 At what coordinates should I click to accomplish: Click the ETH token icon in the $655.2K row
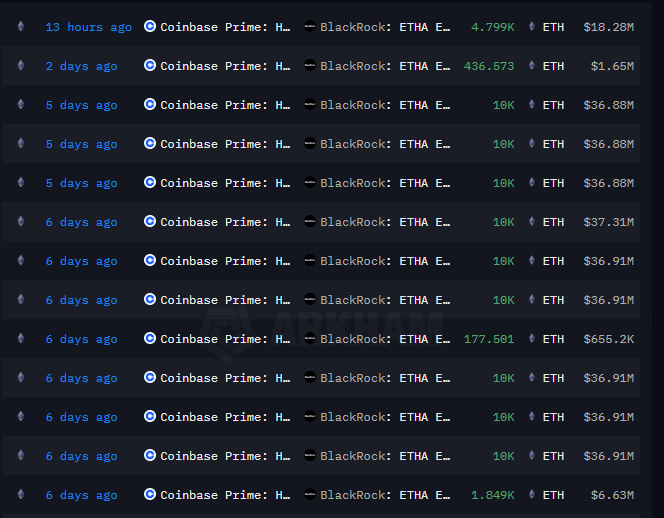pos(532,338)
